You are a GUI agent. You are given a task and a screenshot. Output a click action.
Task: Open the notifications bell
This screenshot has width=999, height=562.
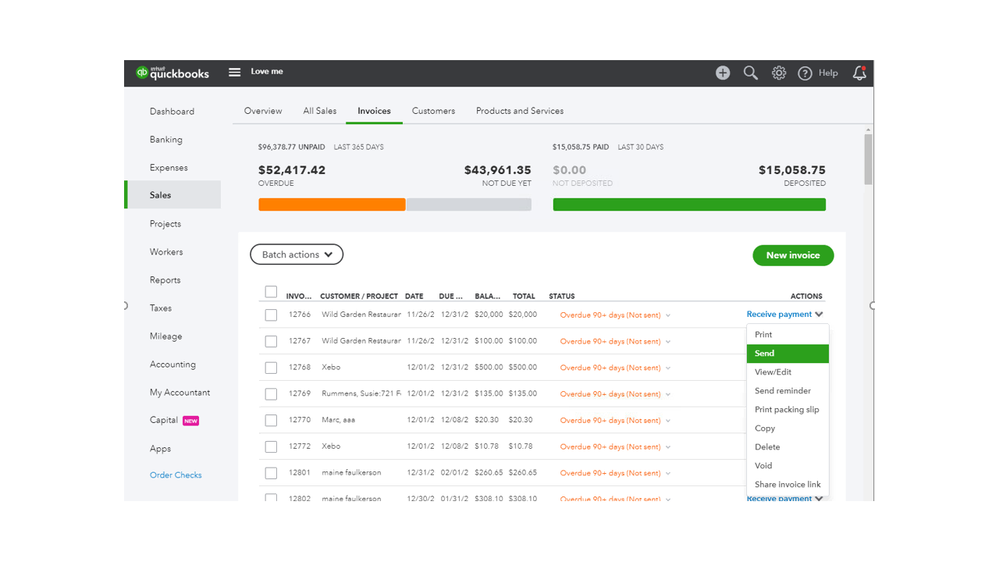(859, 73)
